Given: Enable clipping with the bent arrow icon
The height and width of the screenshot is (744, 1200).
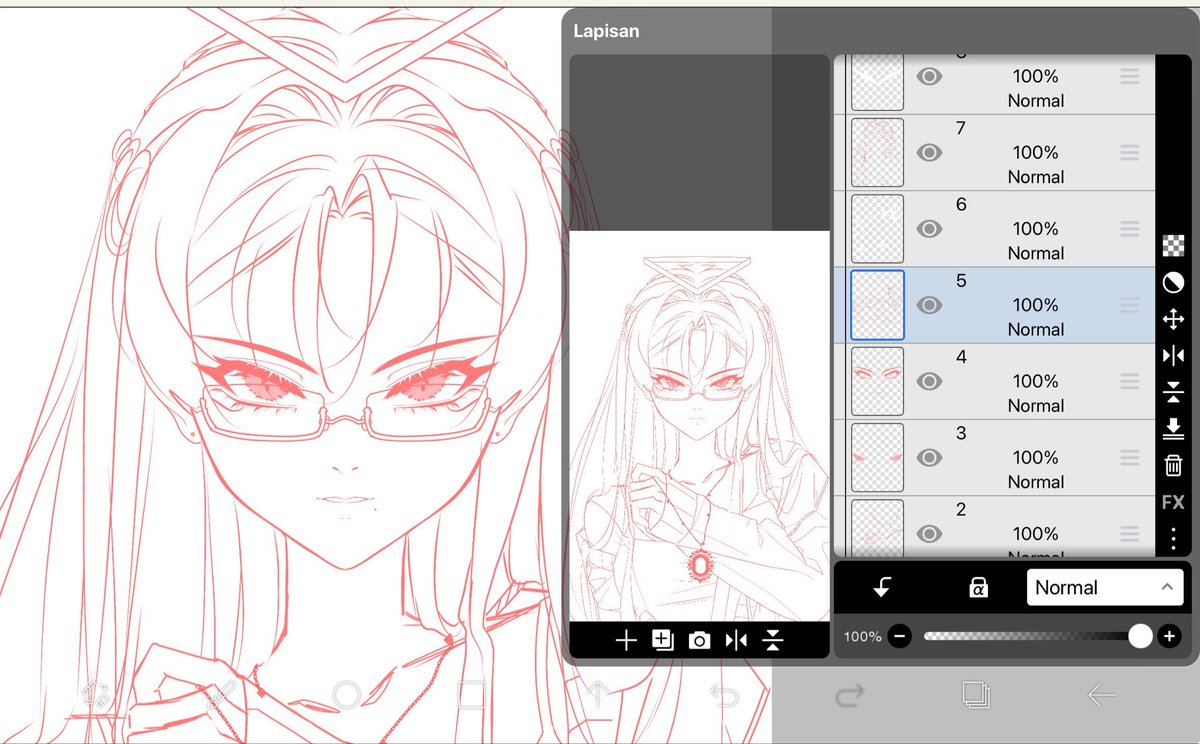Looking at the screenshot, I should click(882, 588).
